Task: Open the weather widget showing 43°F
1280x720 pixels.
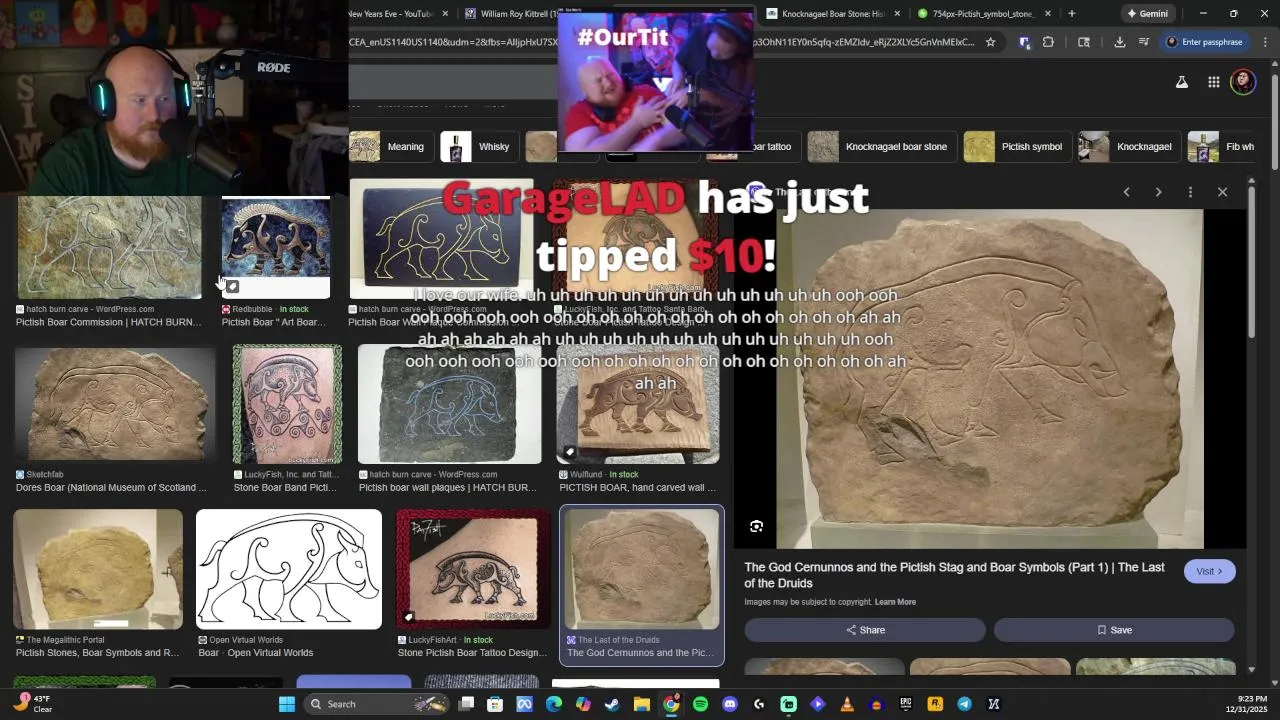Action: [x=32, y=704]
